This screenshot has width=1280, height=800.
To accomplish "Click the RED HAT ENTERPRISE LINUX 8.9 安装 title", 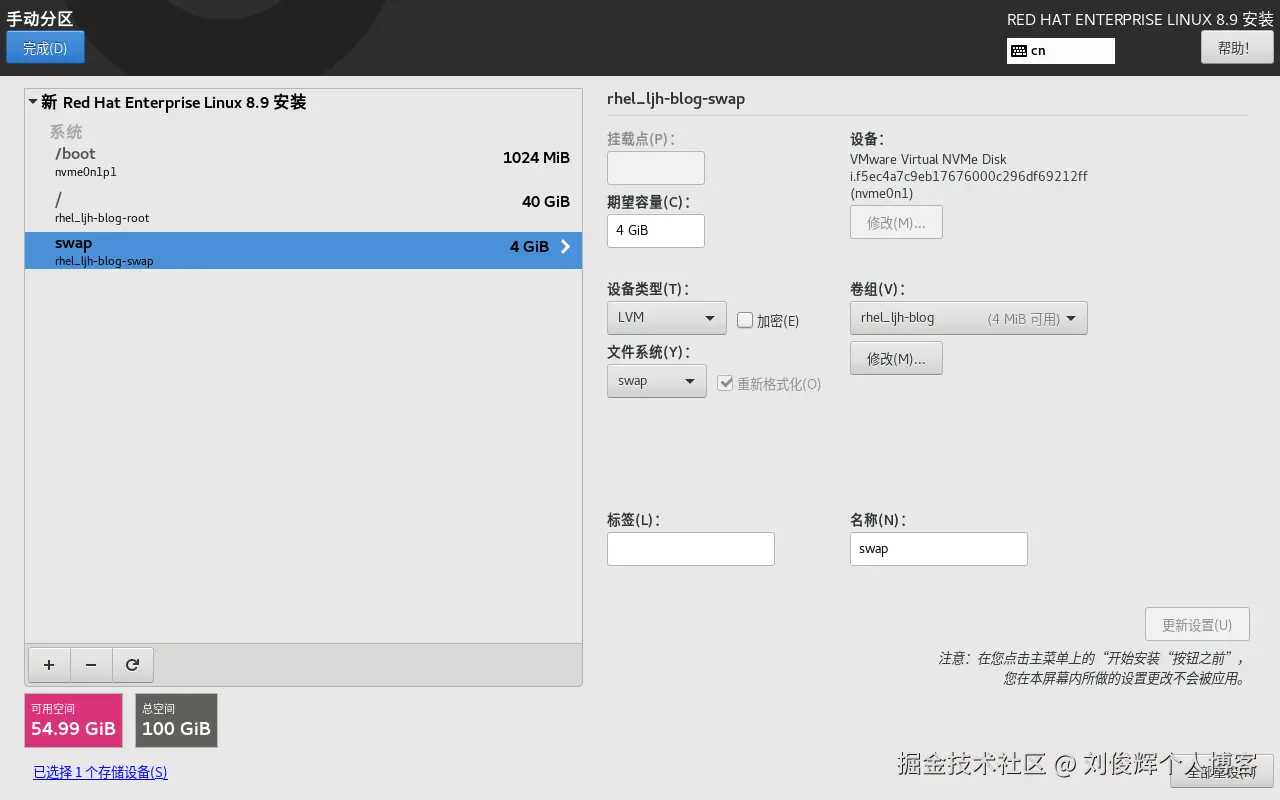I will click(1140, 20).
